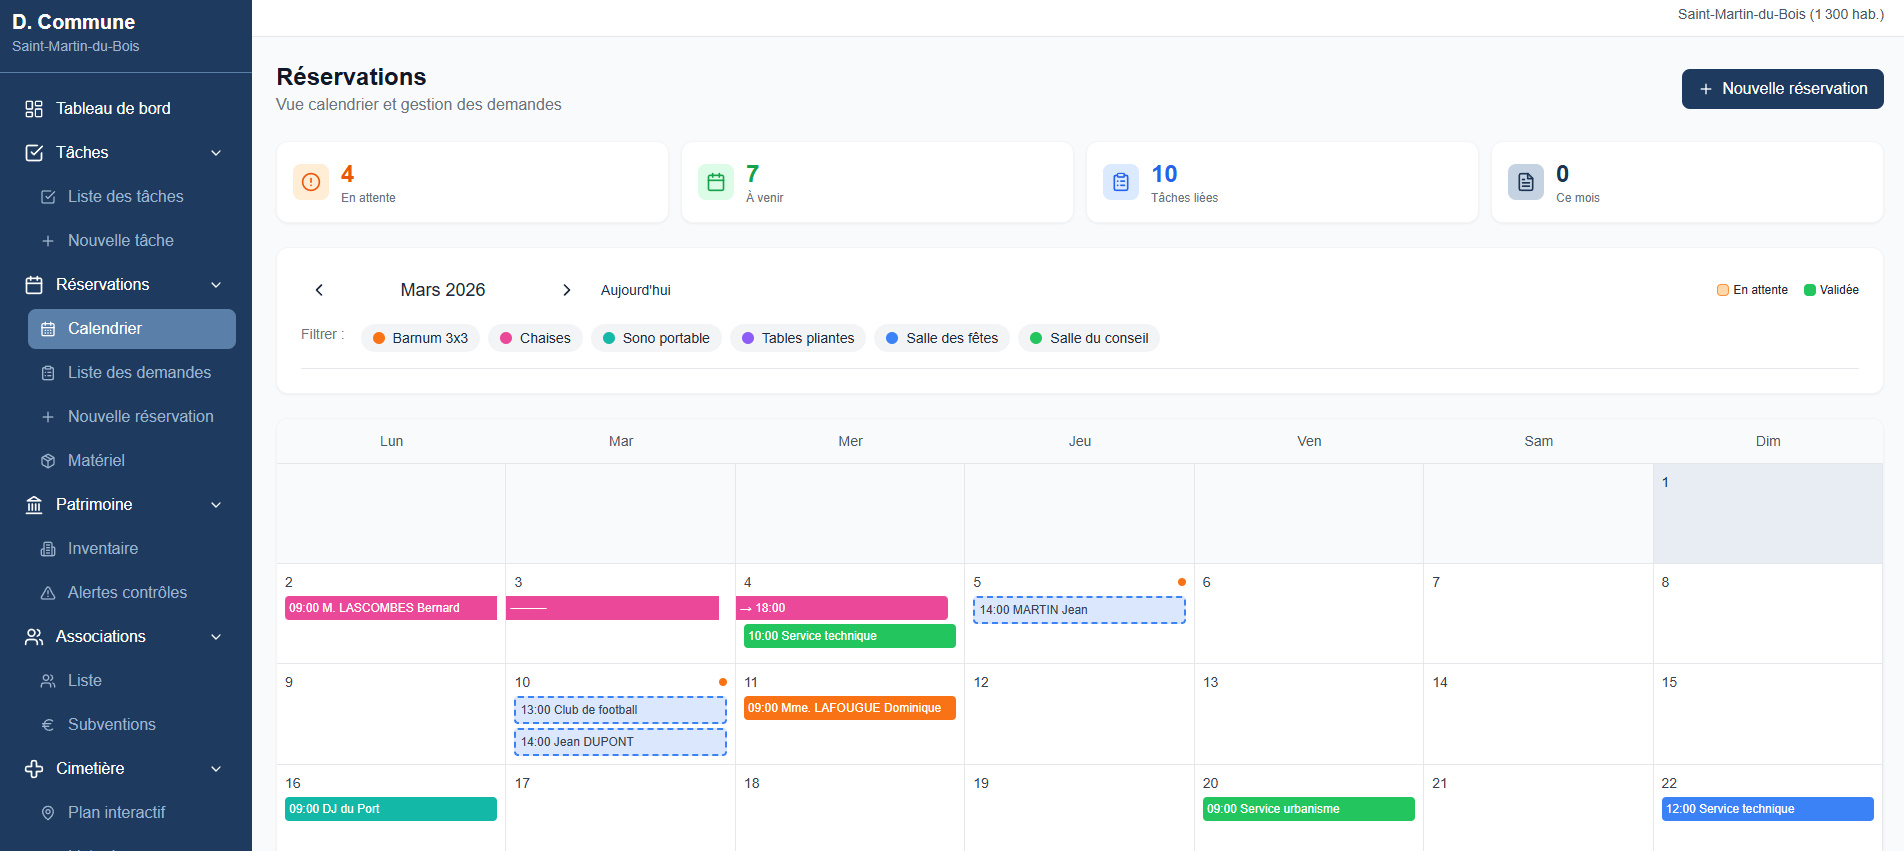The height and width of the screenshot is (851, 1904).
Task: Collapse the Tâches sidebar section
Action: click(x=216, y=153)
